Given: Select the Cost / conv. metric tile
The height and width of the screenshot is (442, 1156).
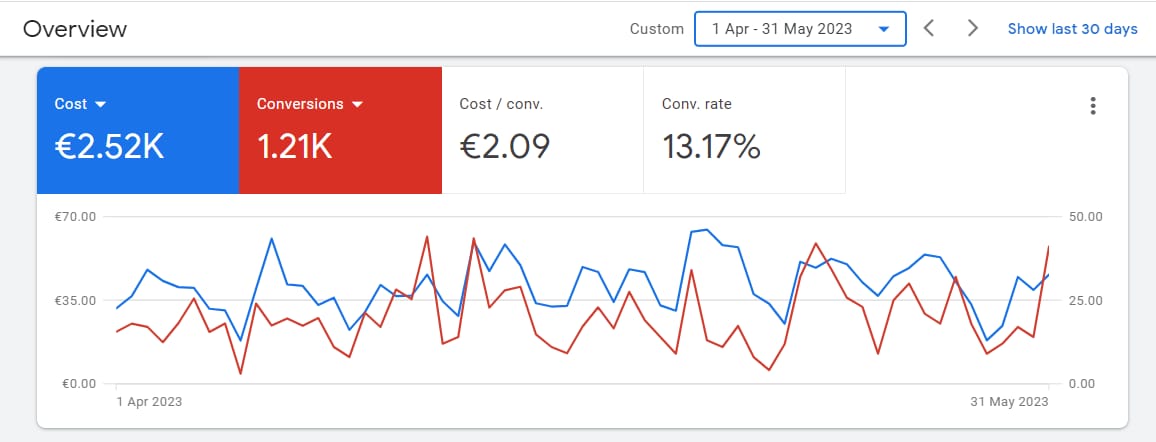Looking at the screenshot, I should click(542, 130).
